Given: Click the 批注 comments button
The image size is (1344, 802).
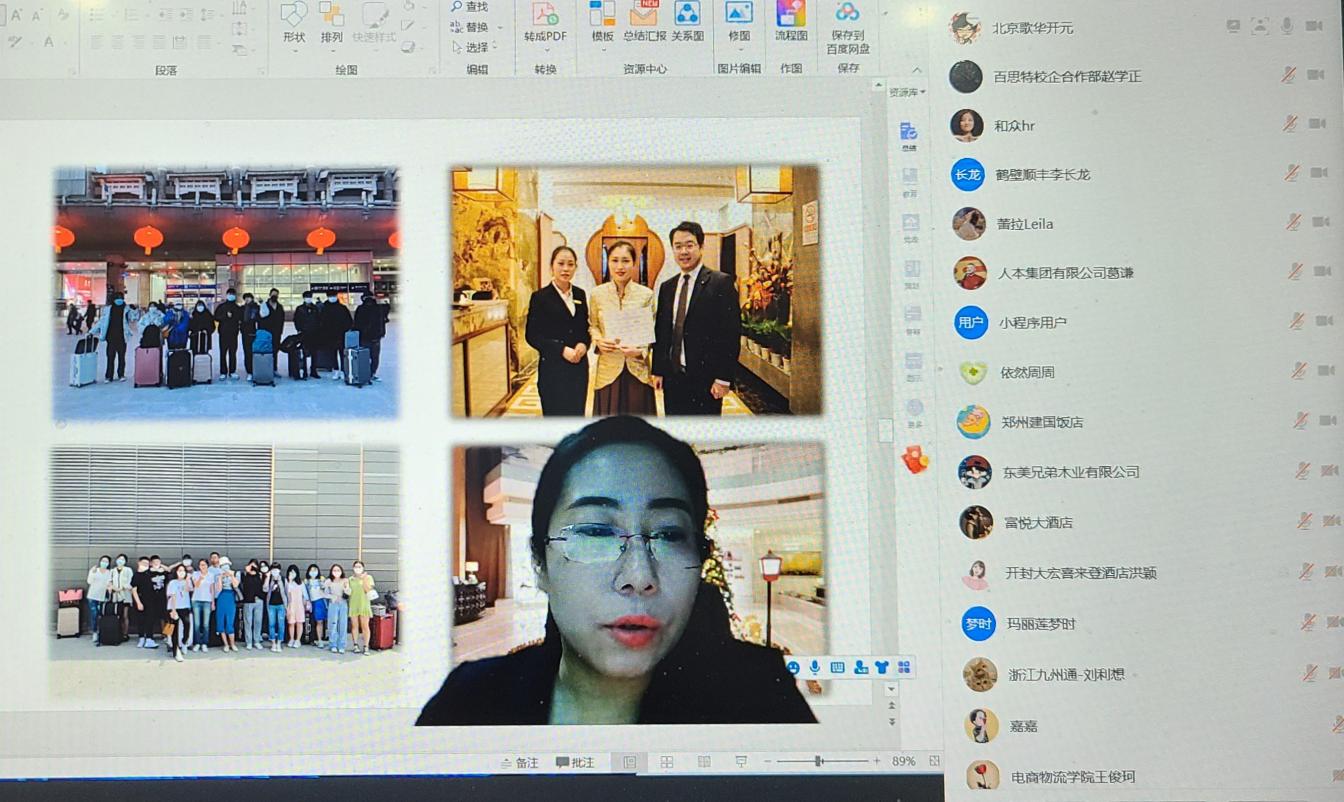Looking at the screenshot, I should 575,763.
